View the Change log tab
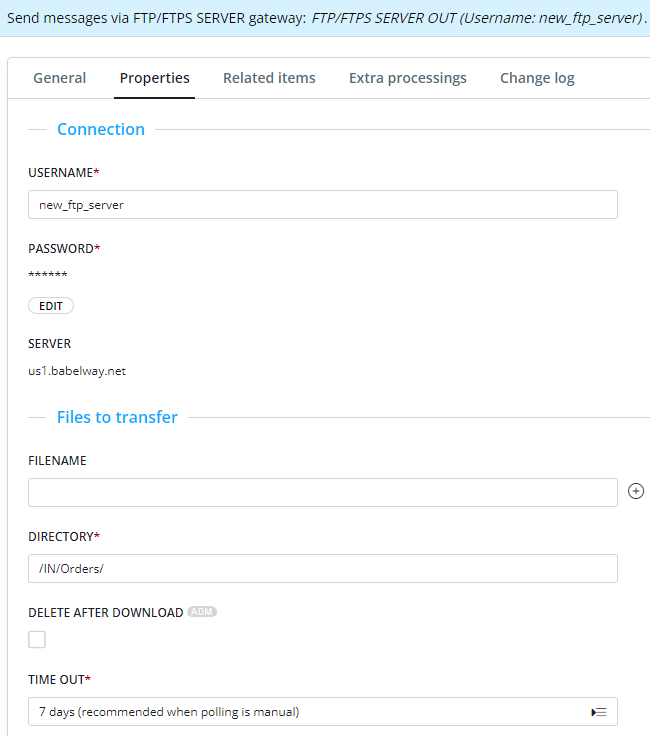Screen dimensions: 650x736 pyautogui.click(x=537, y=78)
